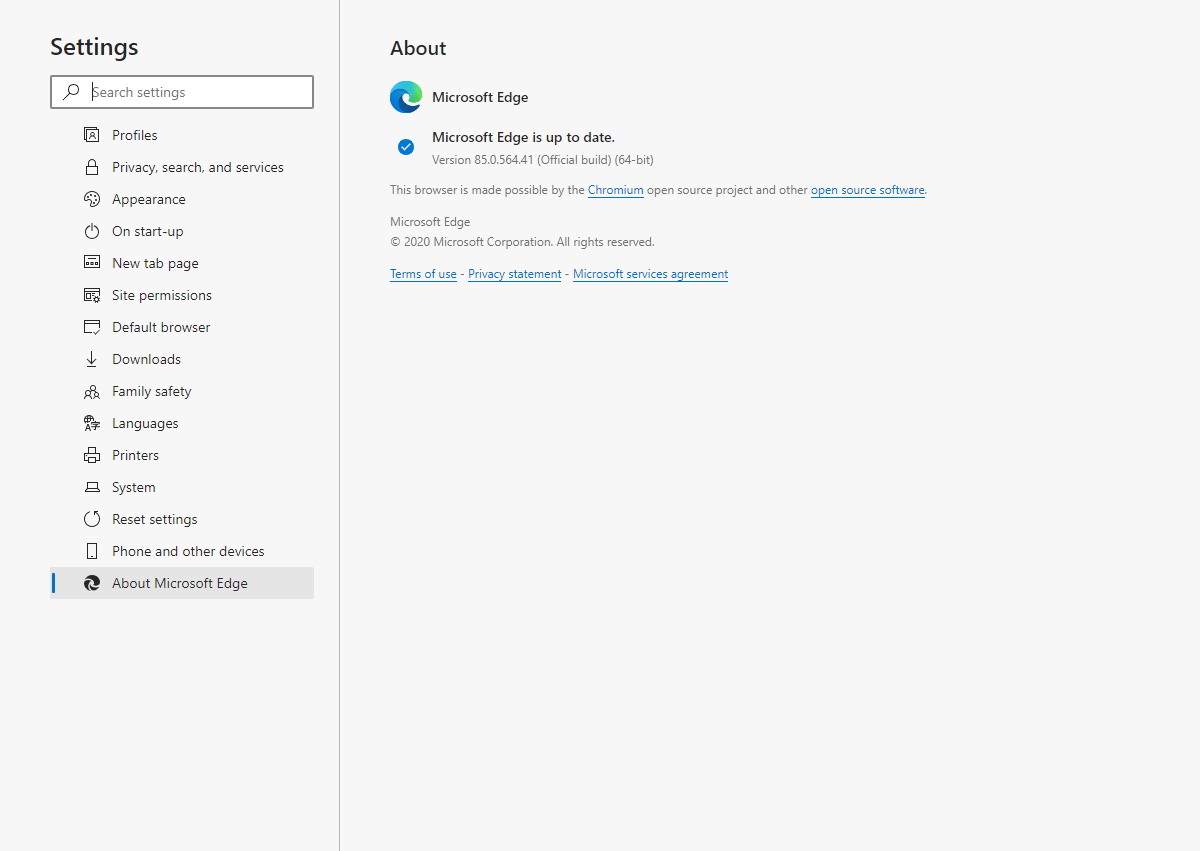The width and height of the screenshot is (1200, 851).
Task: Open the Chromium project link
Action: (x=615, y=190)
